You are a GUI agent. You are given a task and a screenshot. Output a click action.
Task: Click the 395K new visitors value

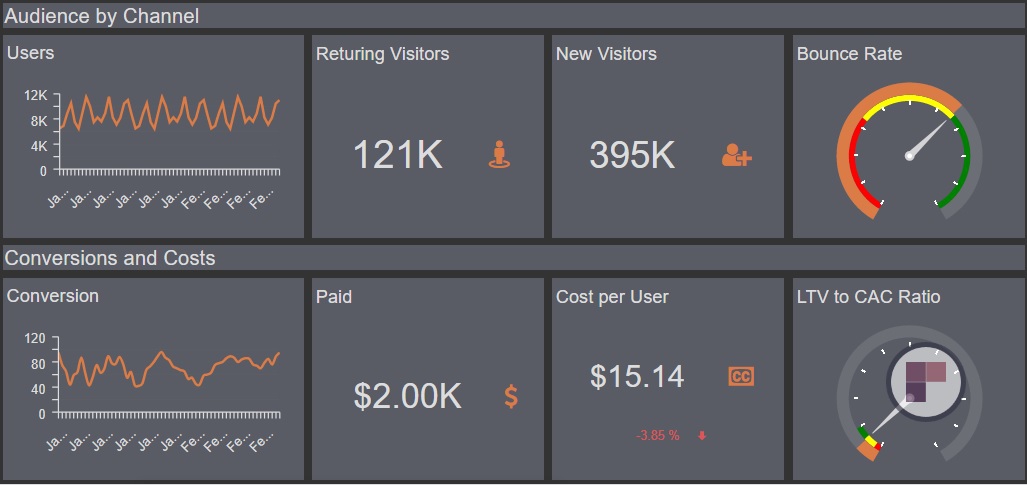click(x=632, y=155)
